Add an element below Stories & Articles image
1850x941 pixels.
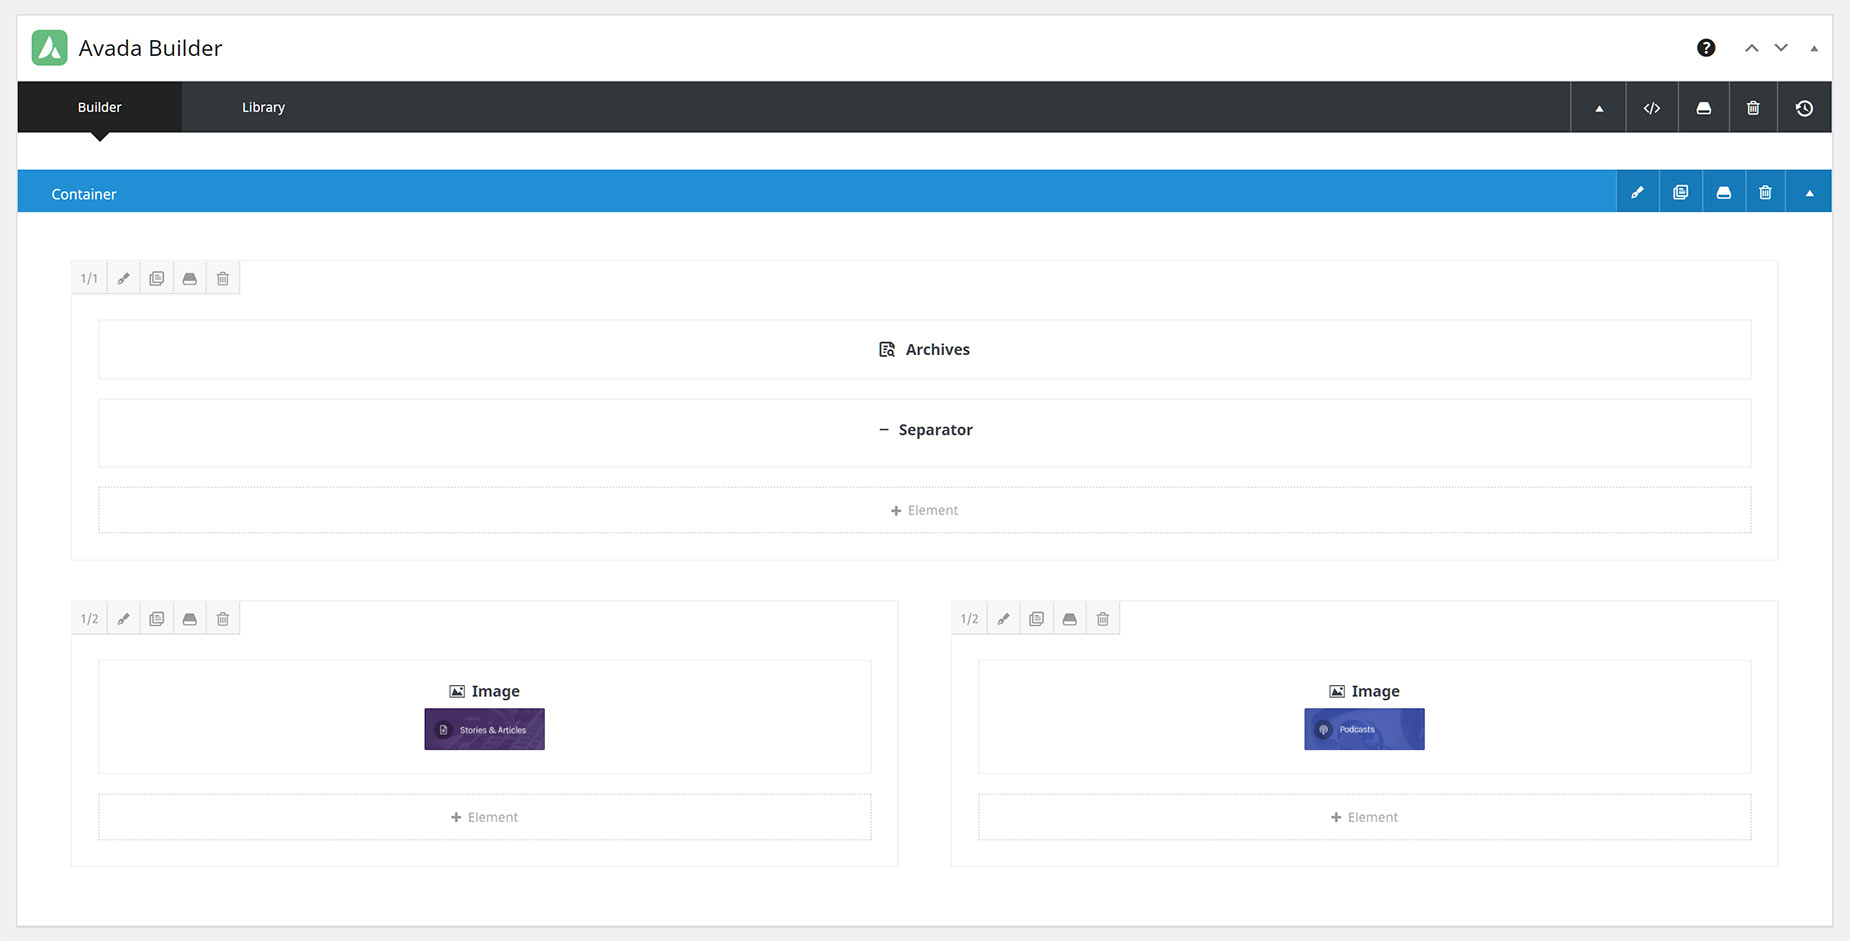coord(484,817)
